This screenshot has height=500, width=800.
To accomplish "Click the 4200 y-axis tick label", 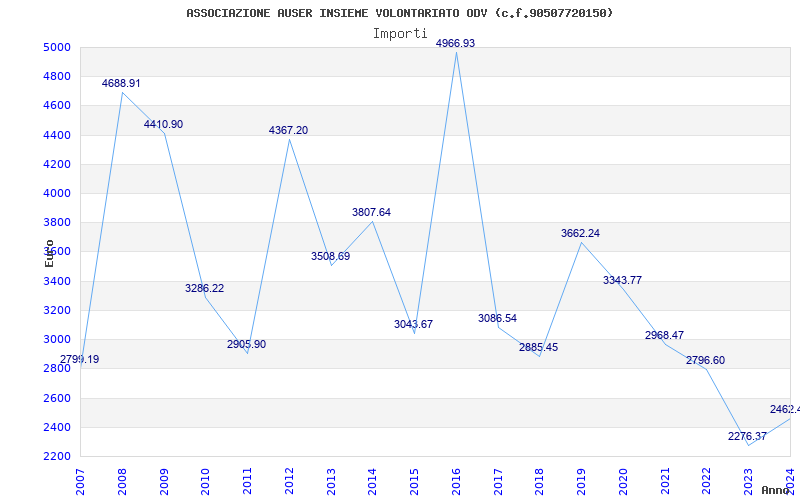I will [x=57, y=164].
